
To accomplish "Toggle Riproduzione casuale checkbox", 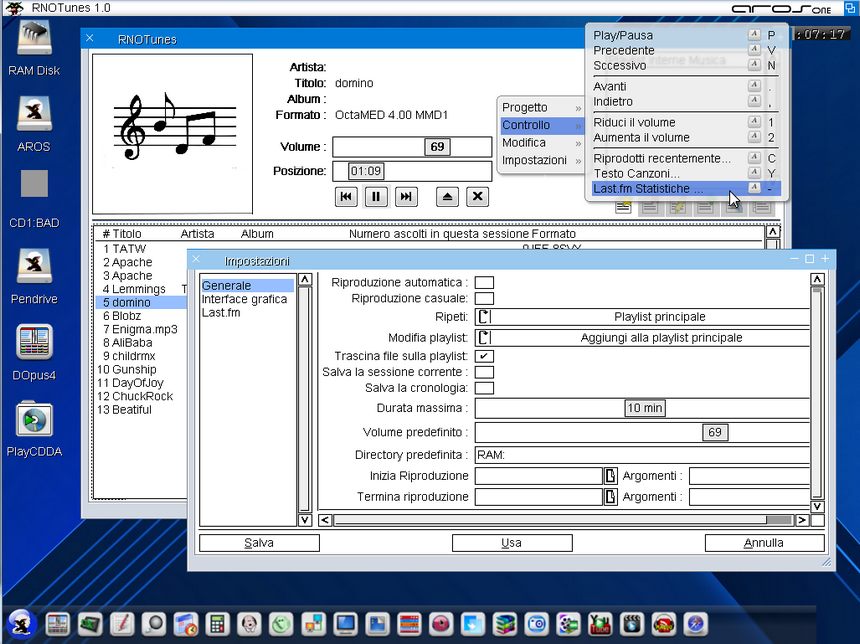I will pos(484,298).
